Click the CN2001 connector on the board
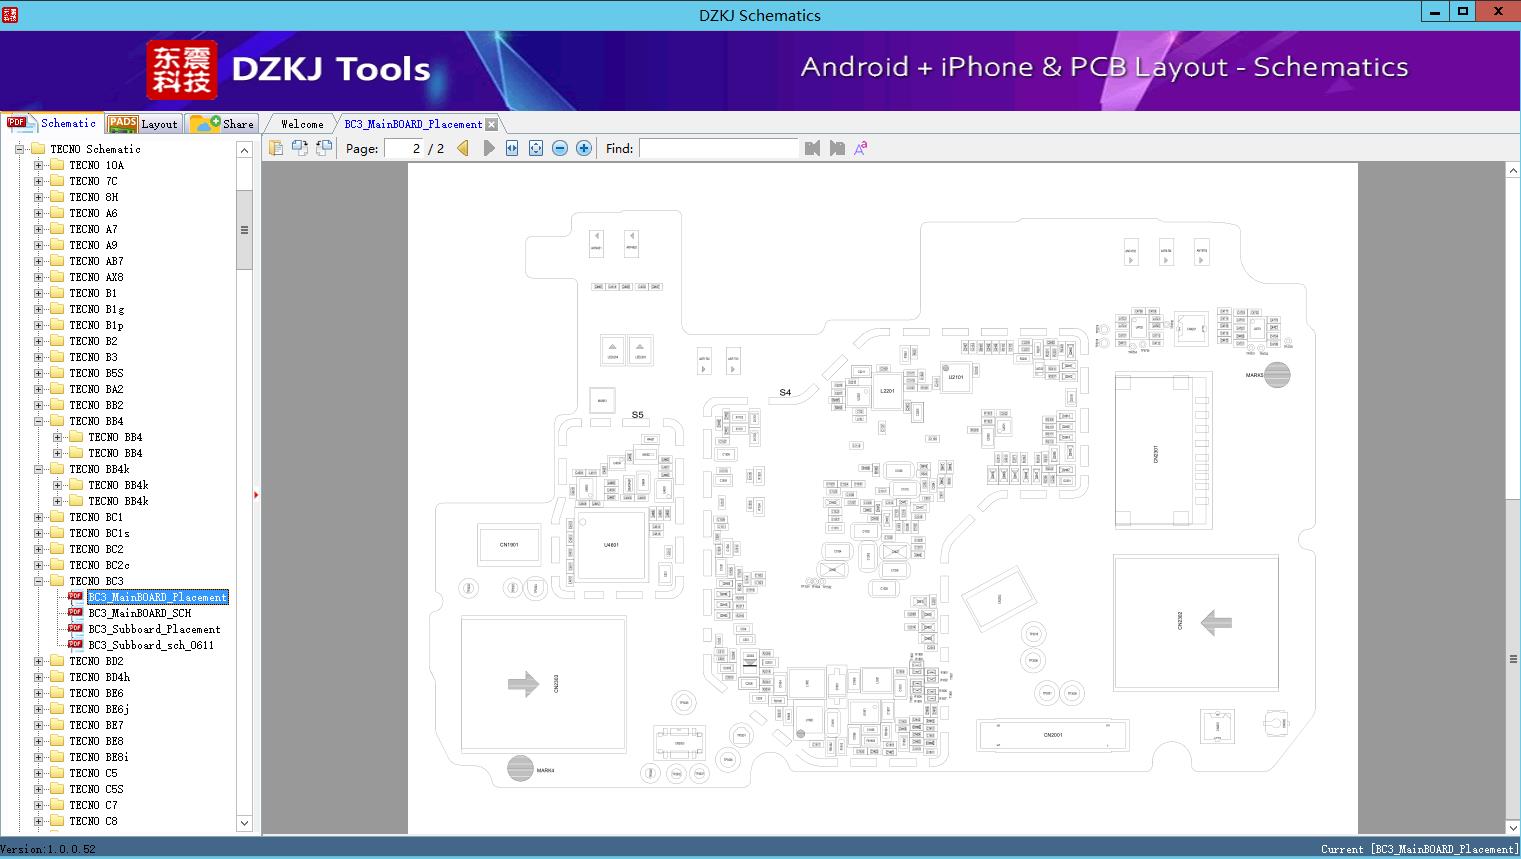This screenshot has width=1521, height=859. [x=1053, y=735]
